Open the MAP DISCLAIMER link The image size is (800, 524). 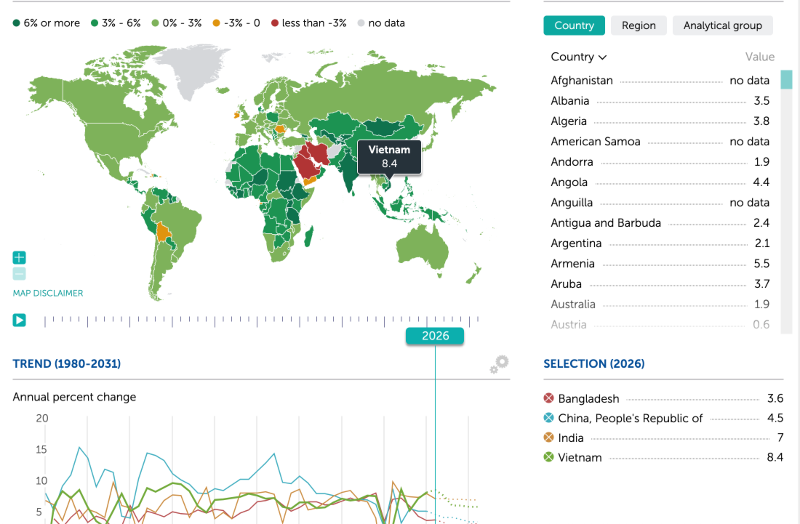point(48,293)
